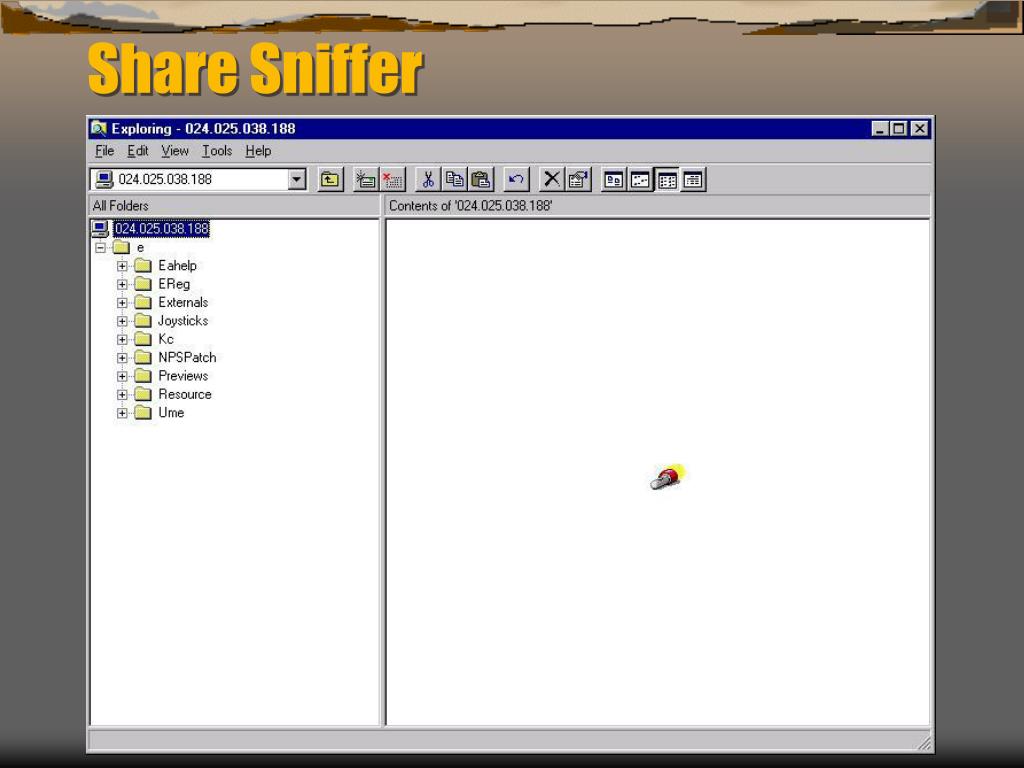Select the e share folder
Image resolution: width=1024 pixels, height=768 pixels.
[140, 248]
